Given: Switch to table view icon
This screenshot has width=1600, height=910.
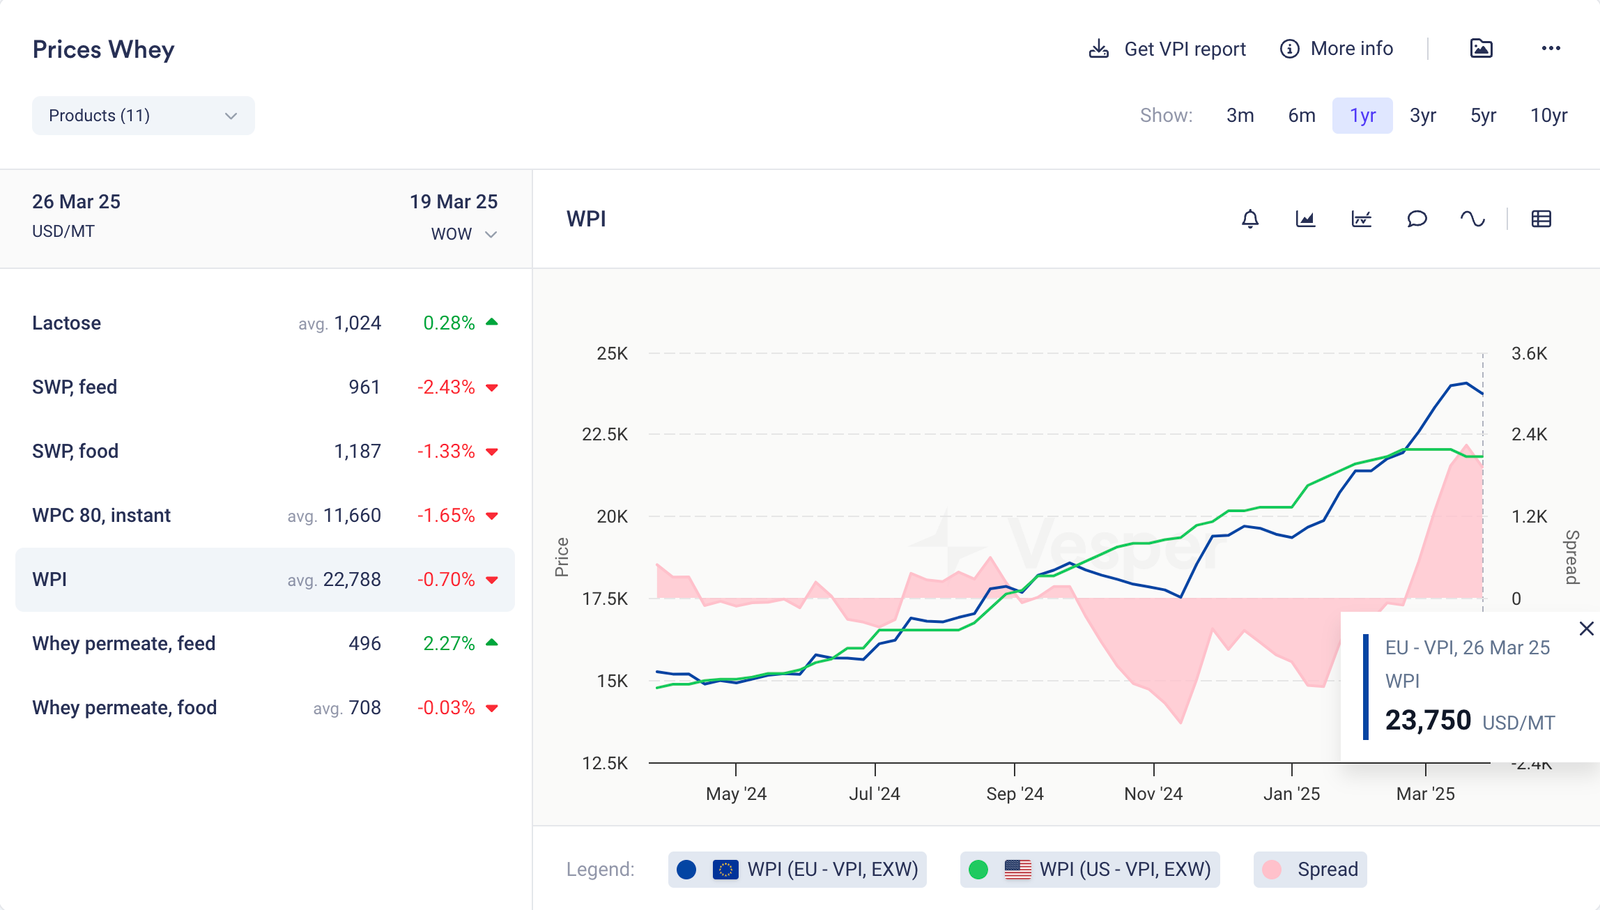Looking at the screenshot, I should [x=1541, y=219].
